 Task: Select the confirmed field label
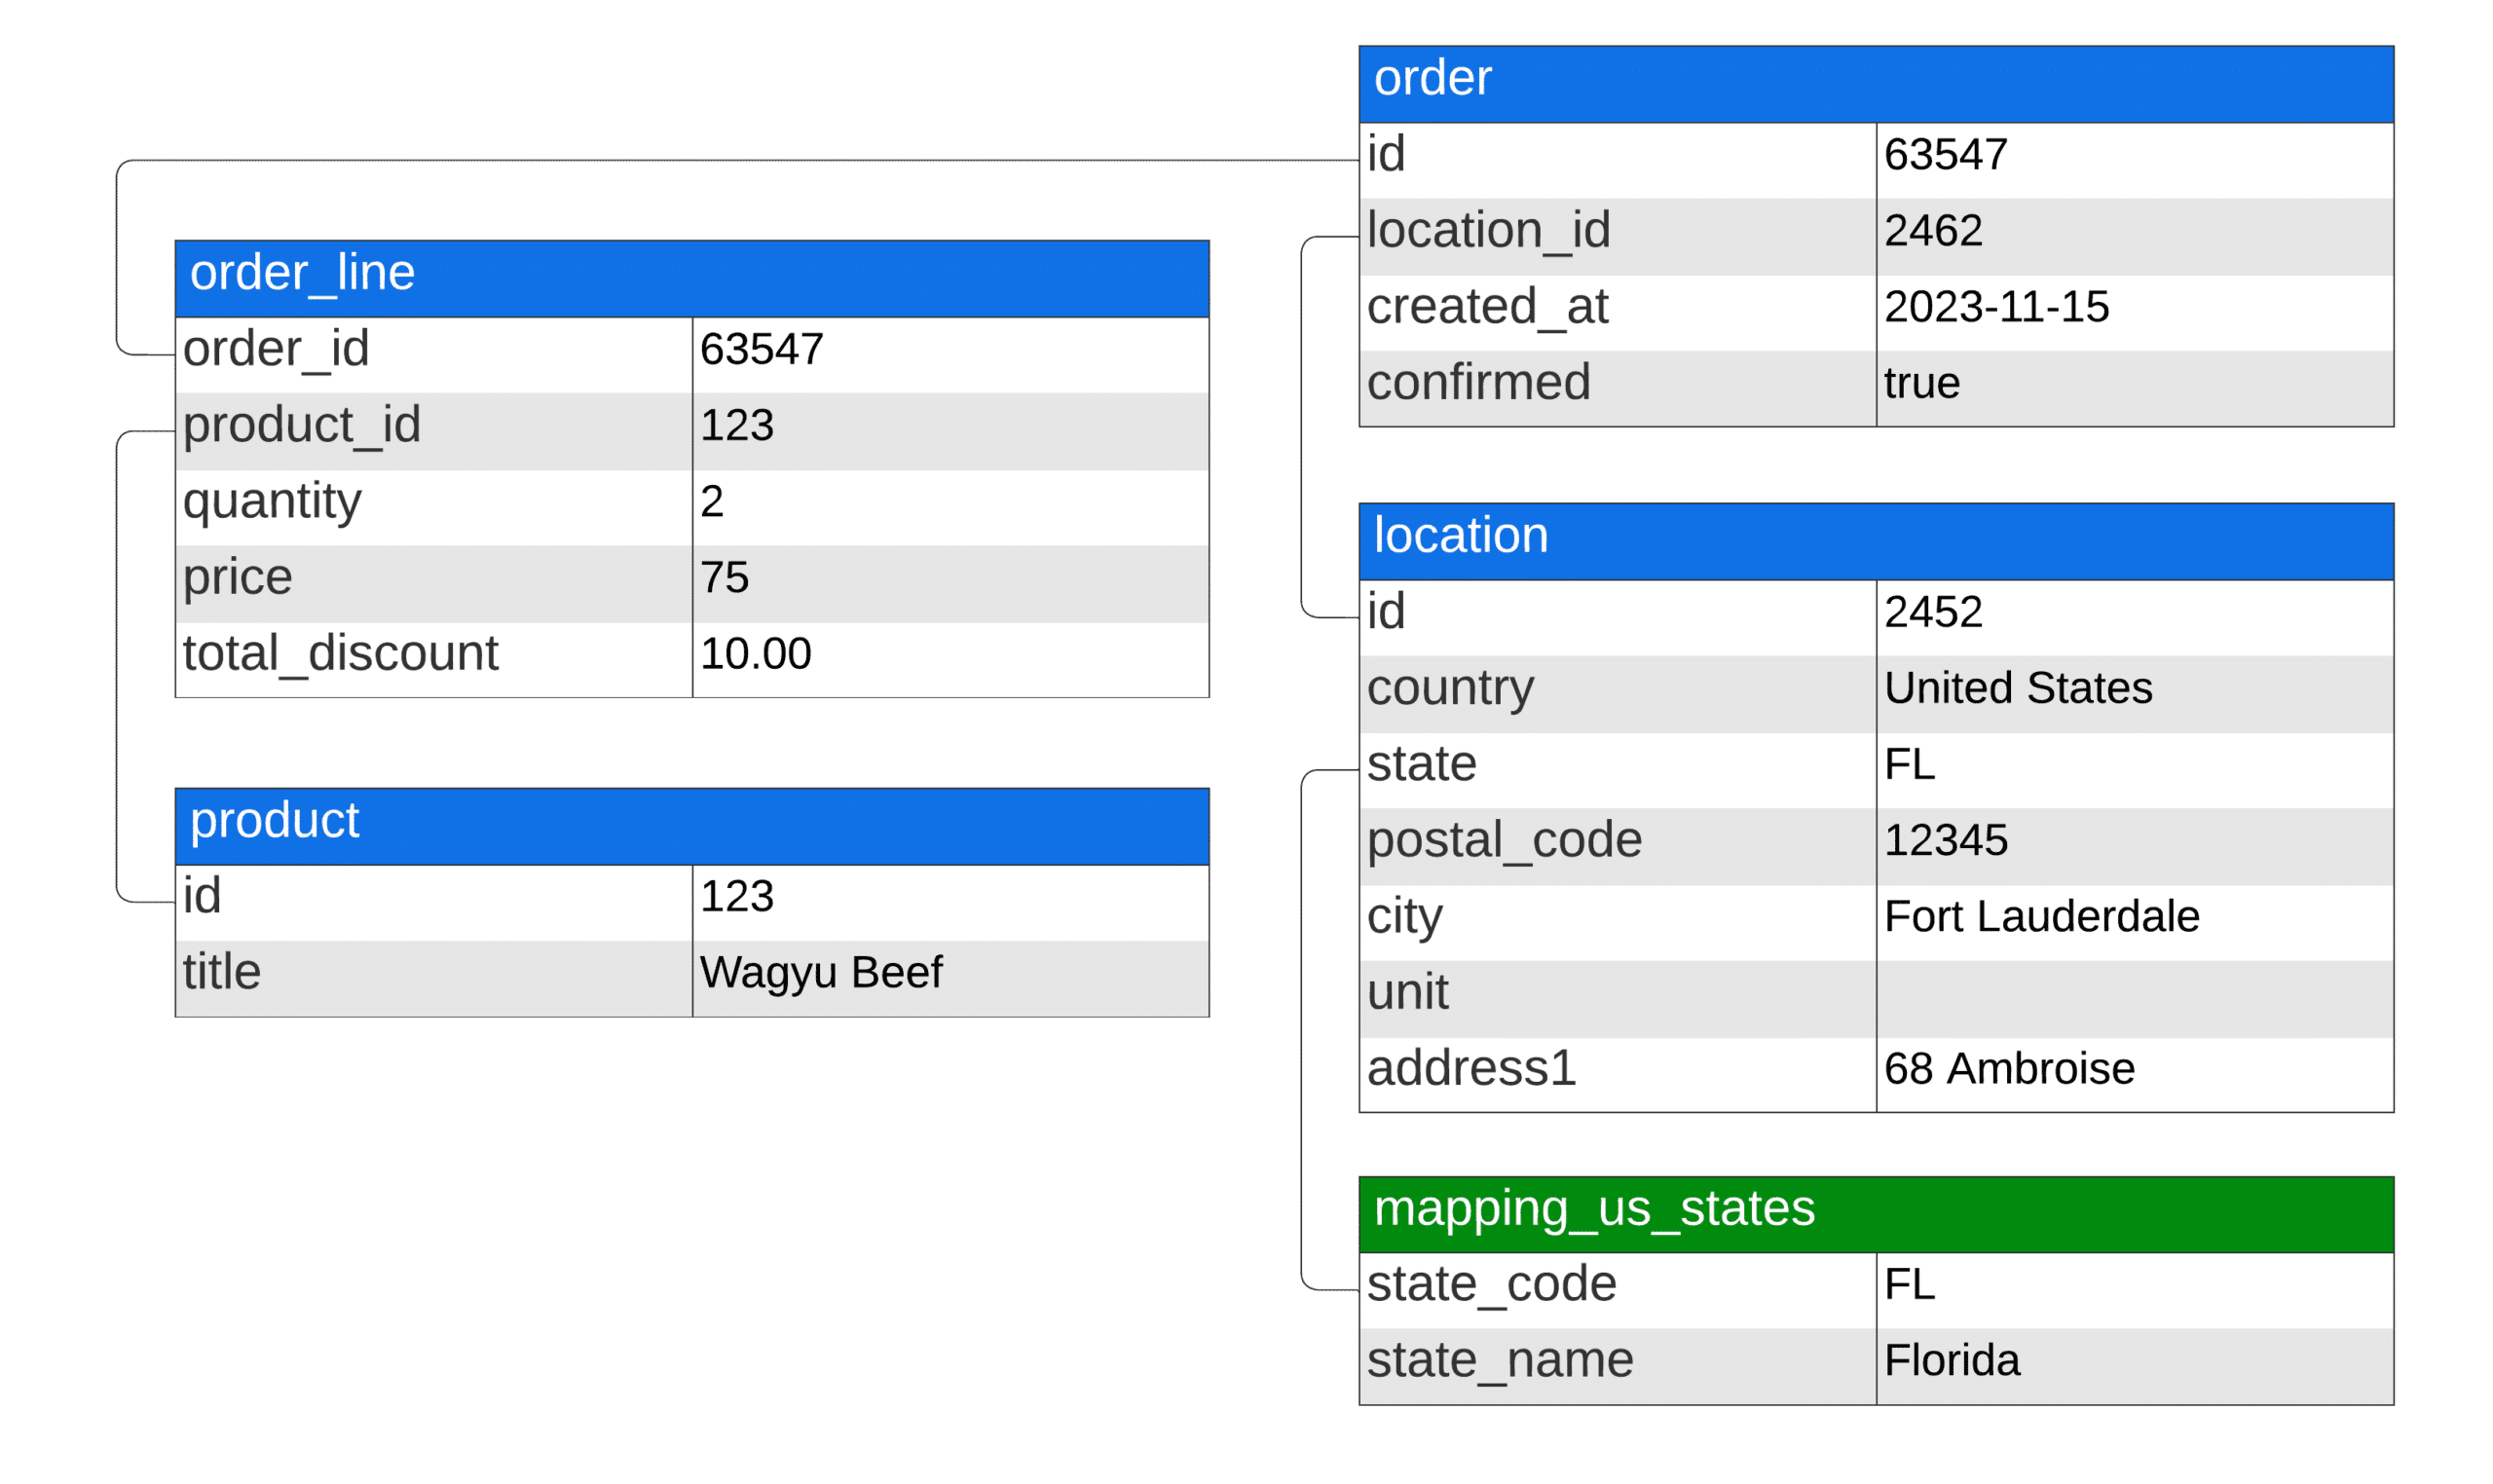(1477, 382)
